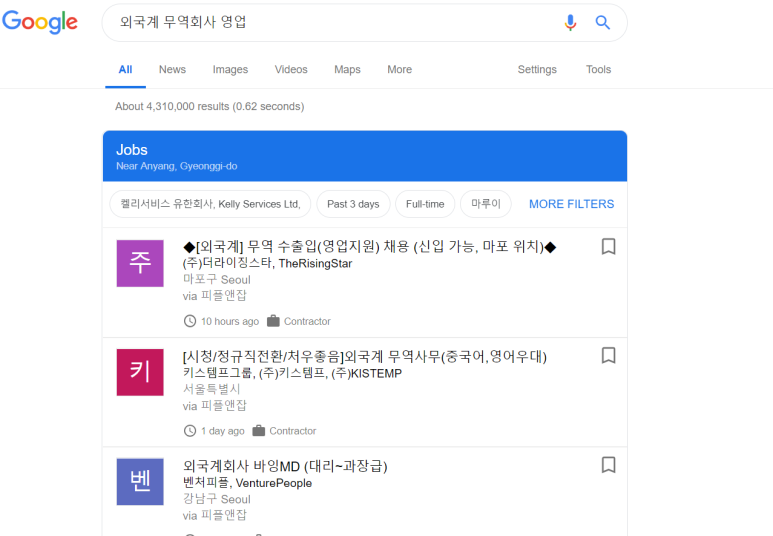Apply the 마루이 filter chip
Image resolution: width=773 pixels, height=536 pixels.
point(486,204)
